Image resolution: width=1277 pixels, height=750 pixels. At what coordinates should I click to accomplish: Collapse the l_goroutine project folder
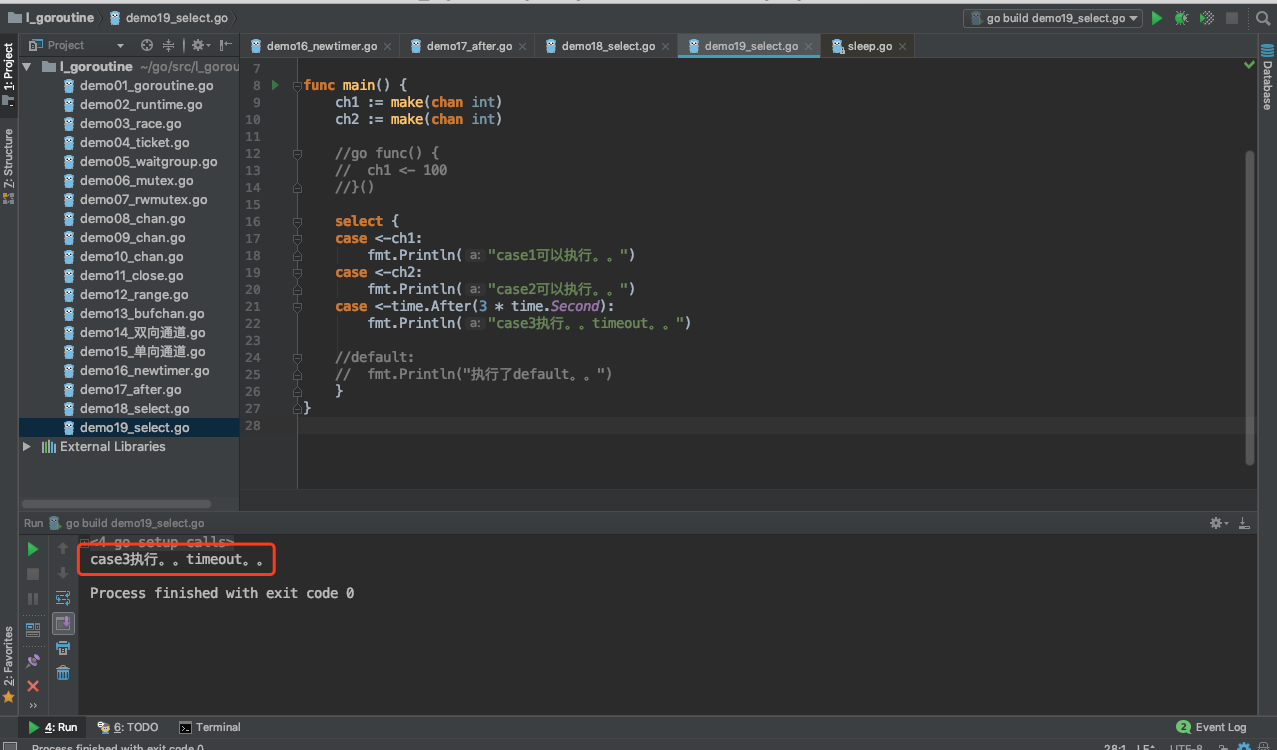tap(27, 67)
